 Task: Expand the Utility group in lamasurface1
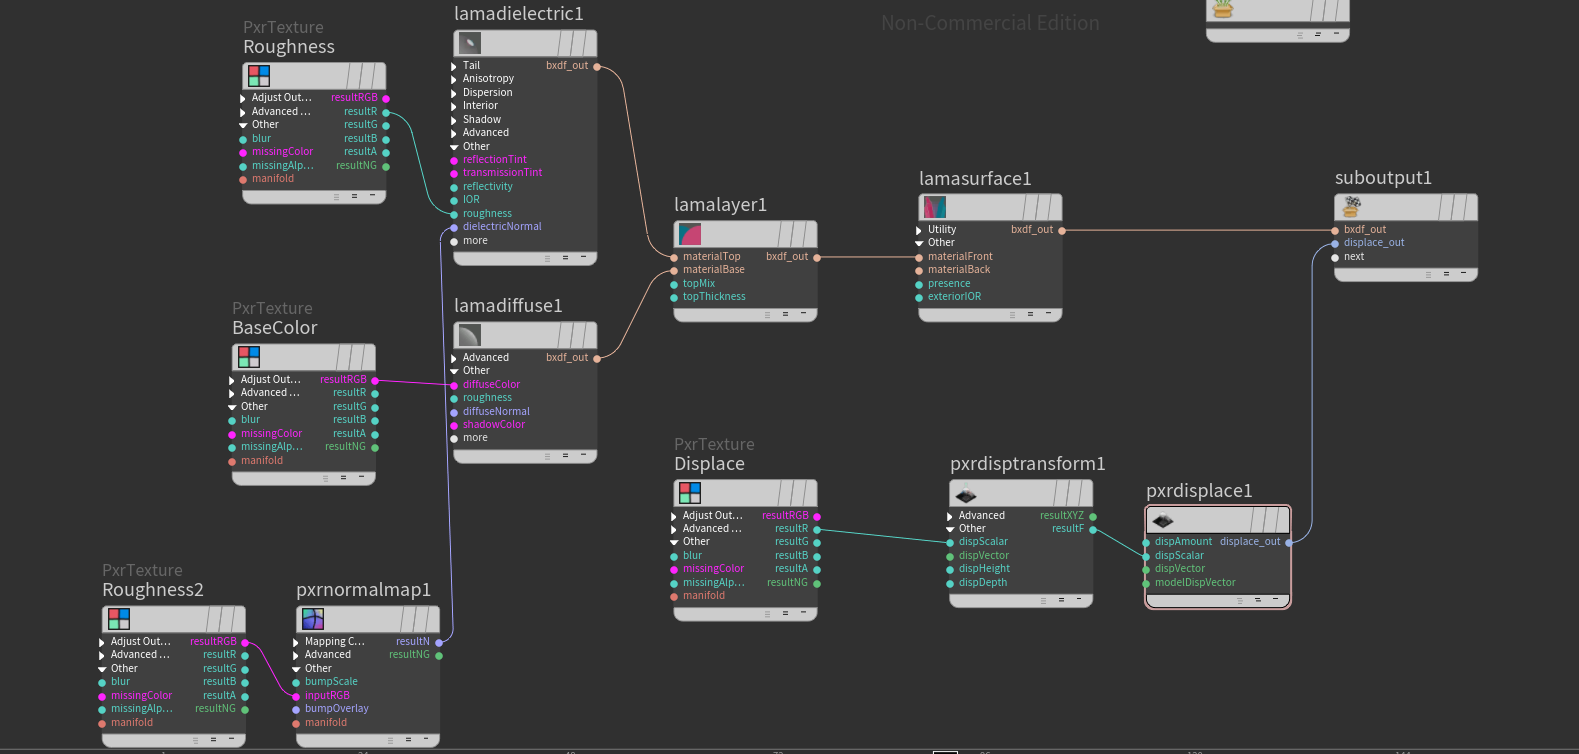tap(919, 230)
